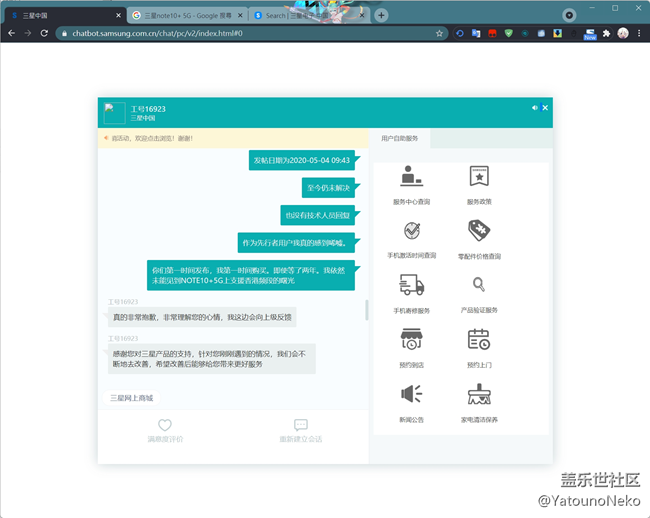Open the 服务中心查询 service center lookup icon
The width and height of the screenshot is (650, 518).
tap(411, 176)
